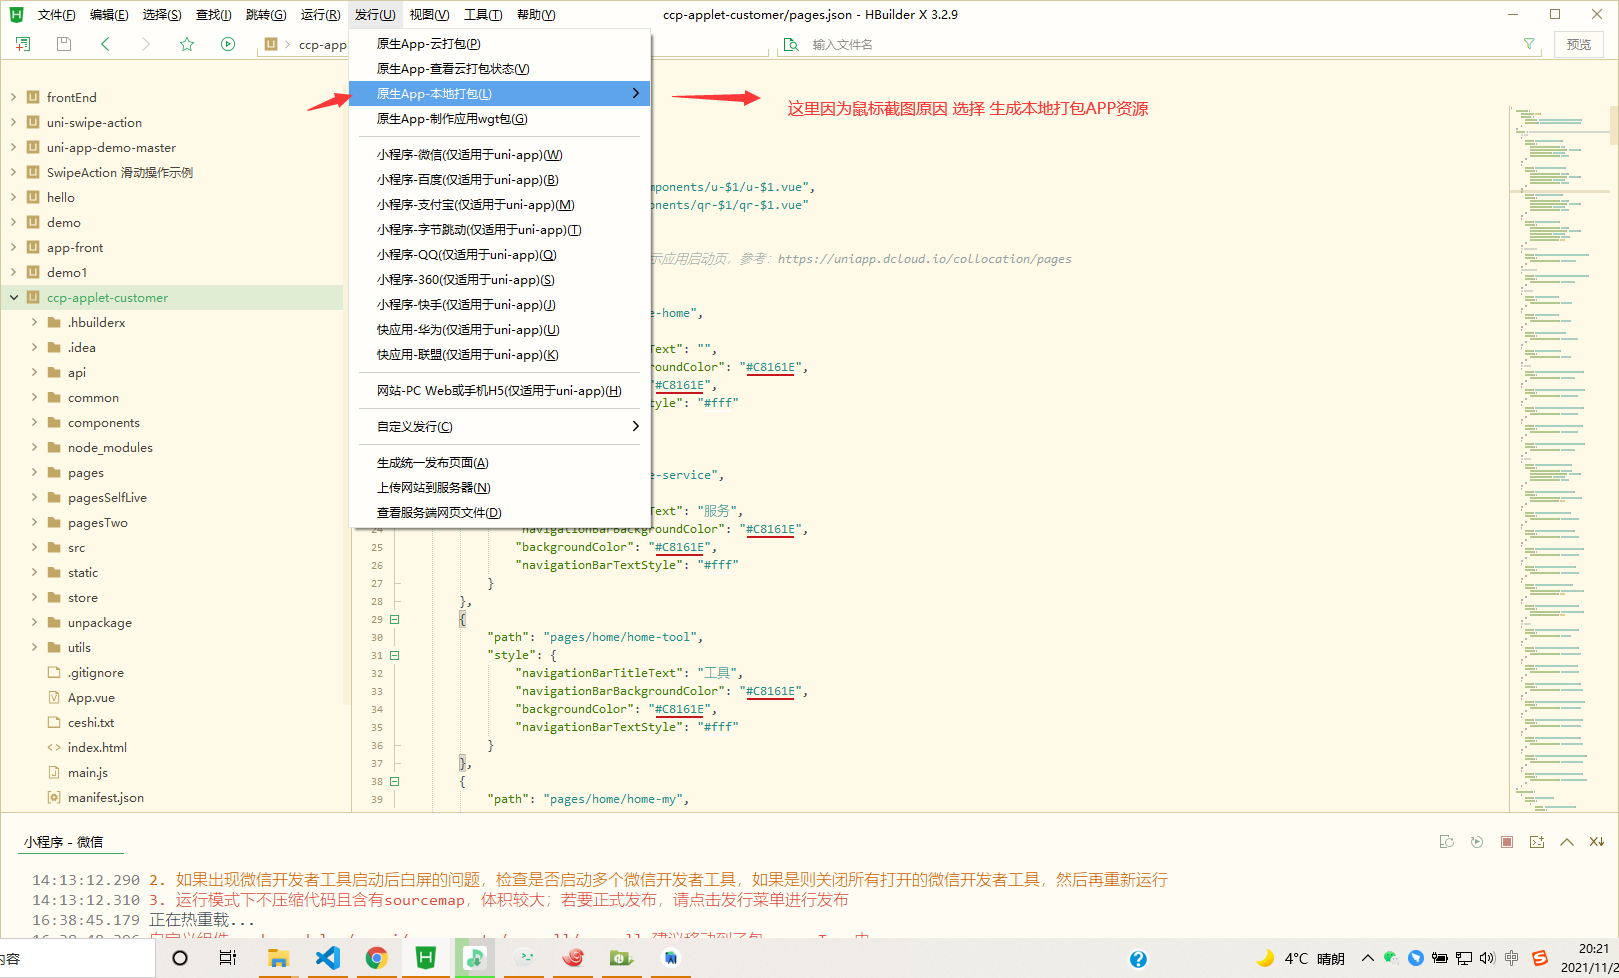
Task: Navigate forward with the right arrow
Action: click(146, 44)
